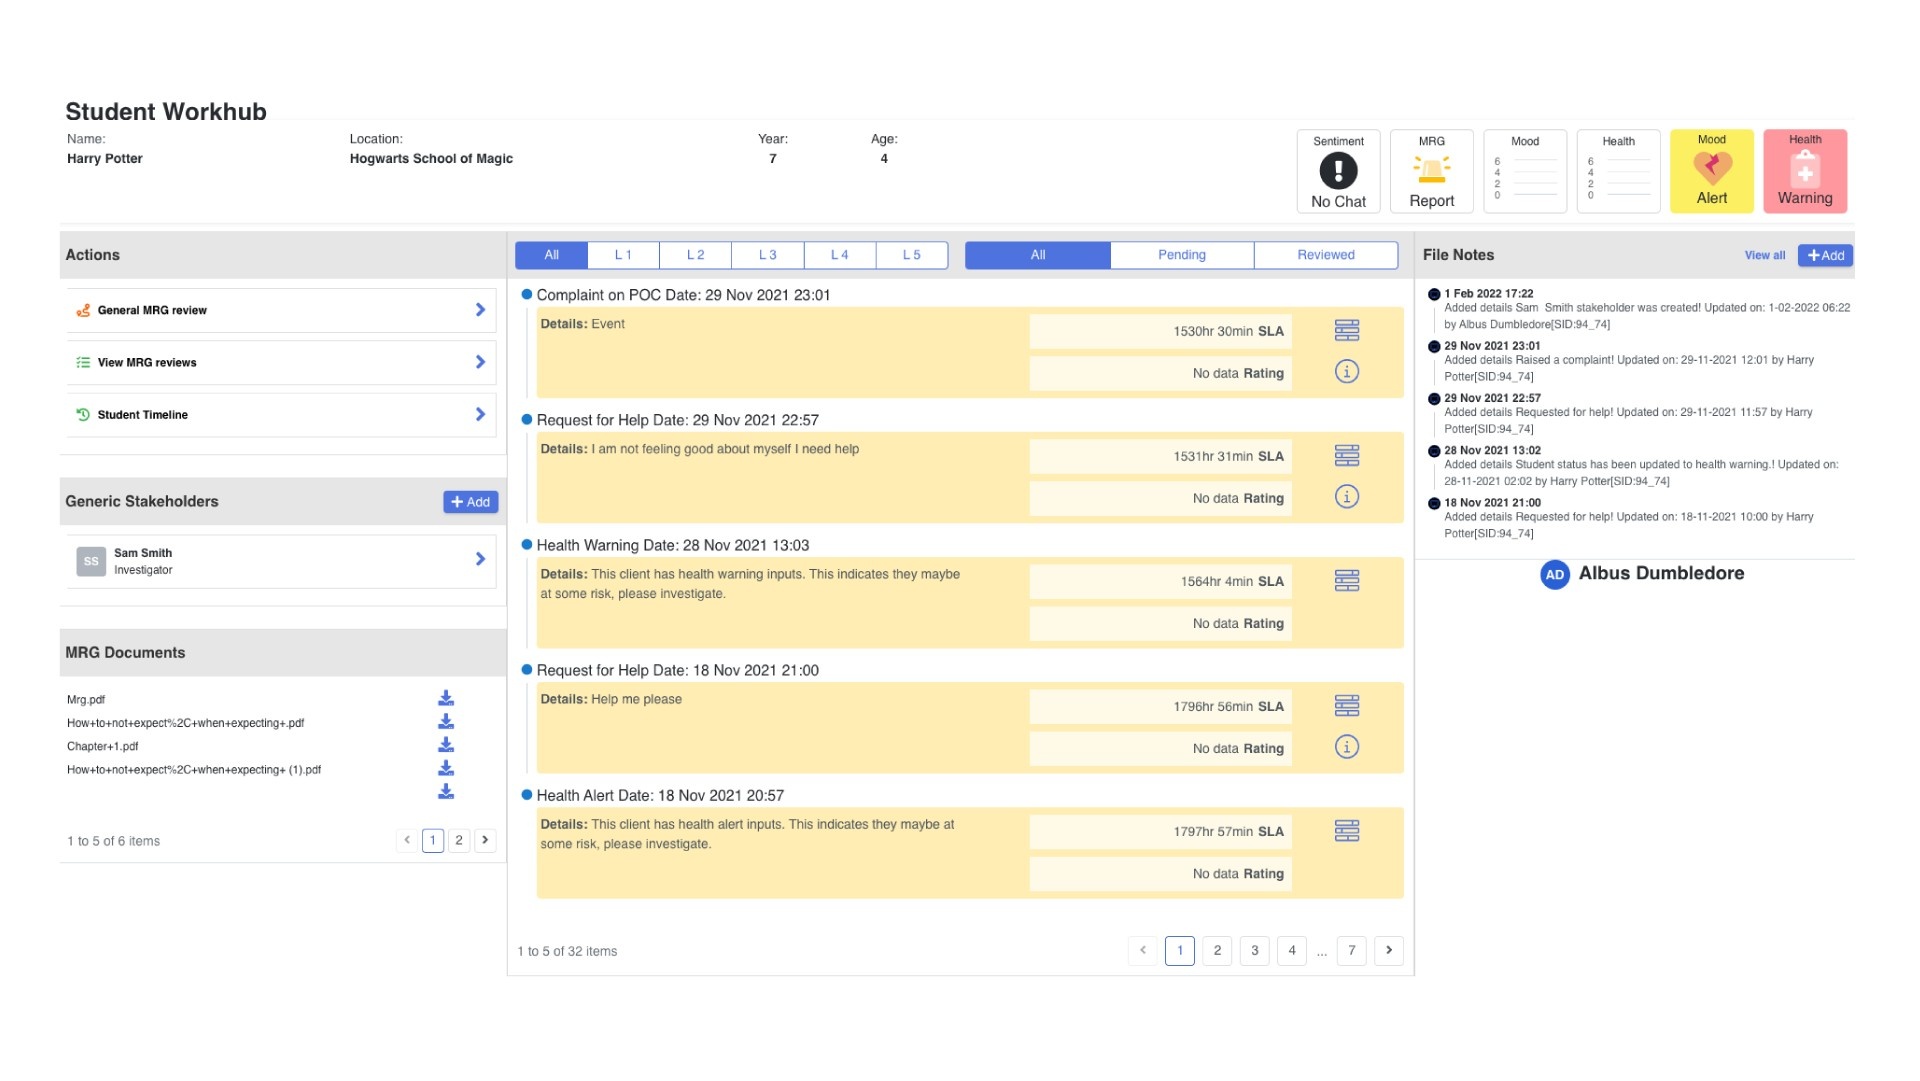The height and width of the screenshot is (1081, 1920).
Task: Expand General MRG review action
Action: click(480, 310)
